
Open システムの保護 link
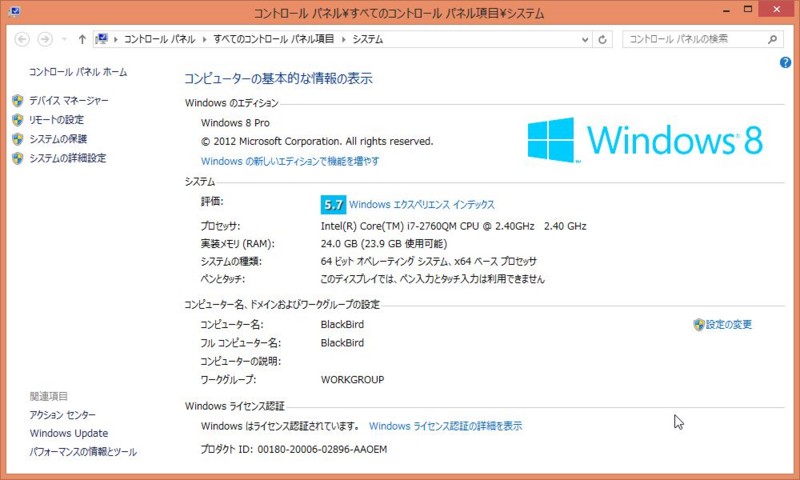tap(58, 139)
